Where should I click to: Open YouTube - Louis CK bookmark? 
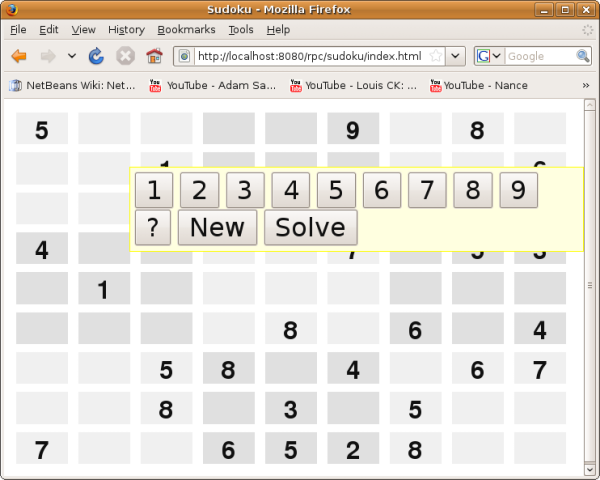353,86
